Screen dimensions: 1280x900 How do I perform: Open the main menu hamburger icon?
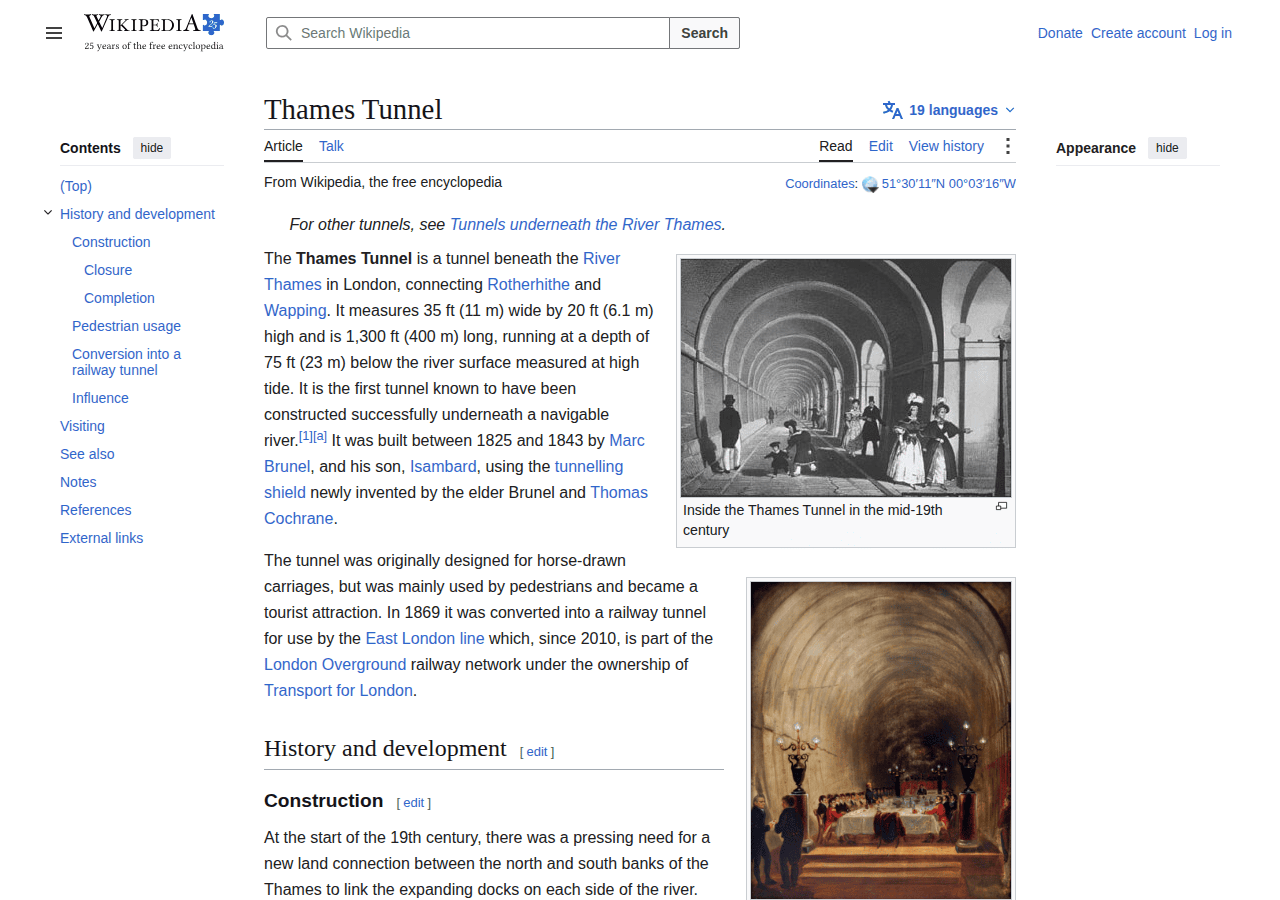click(x=54, y=33)
